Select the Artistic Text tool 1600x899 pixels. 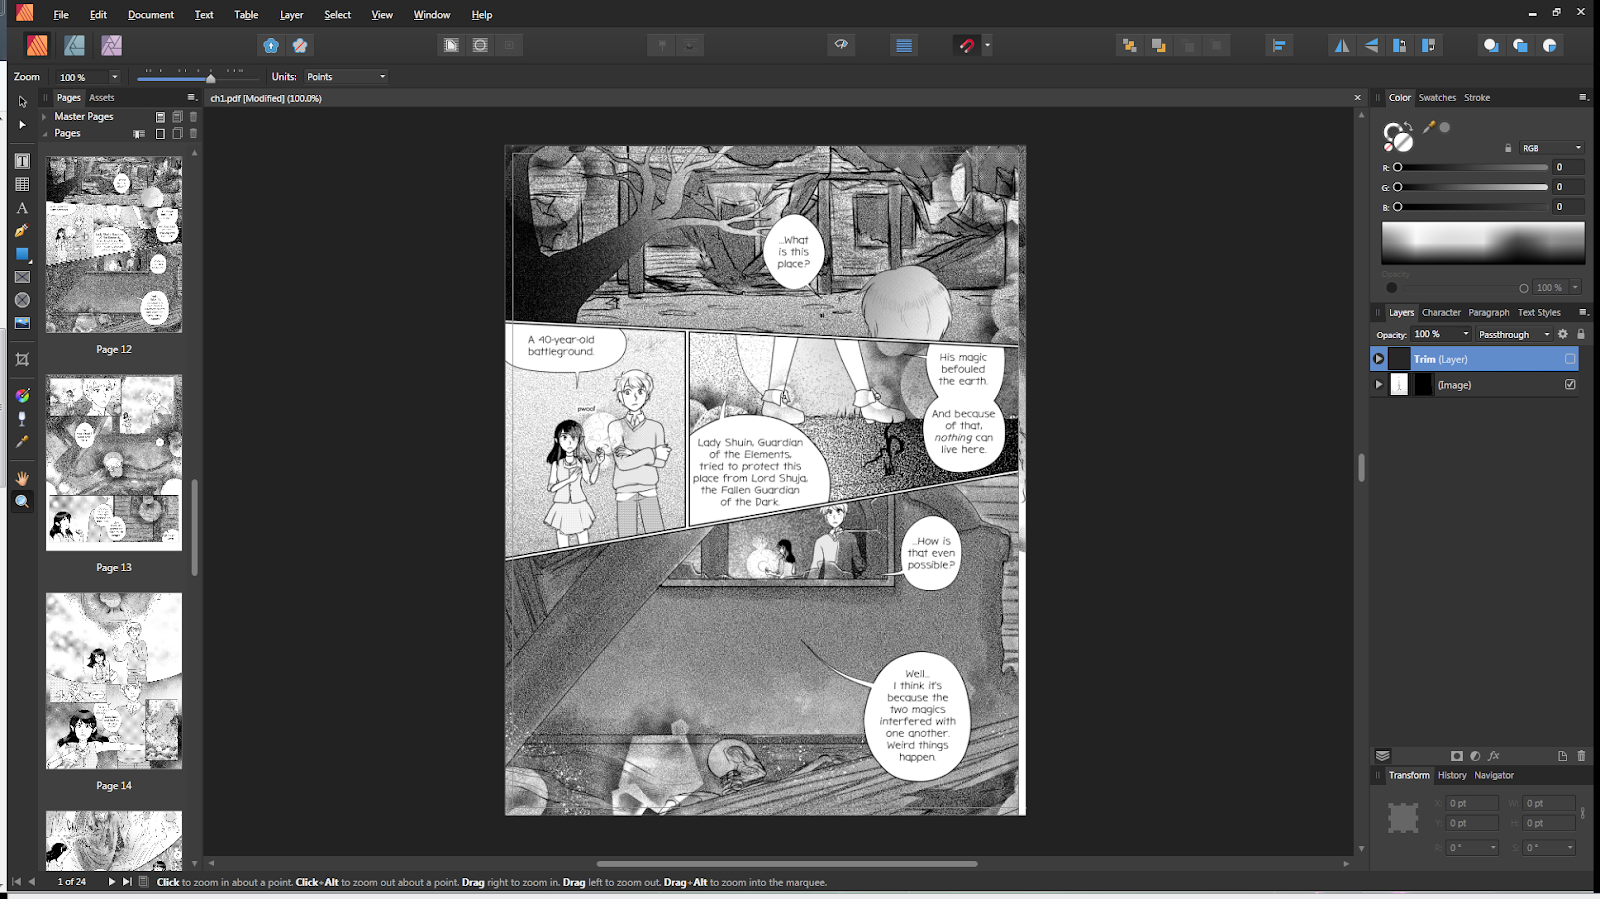tap(22, 208)
